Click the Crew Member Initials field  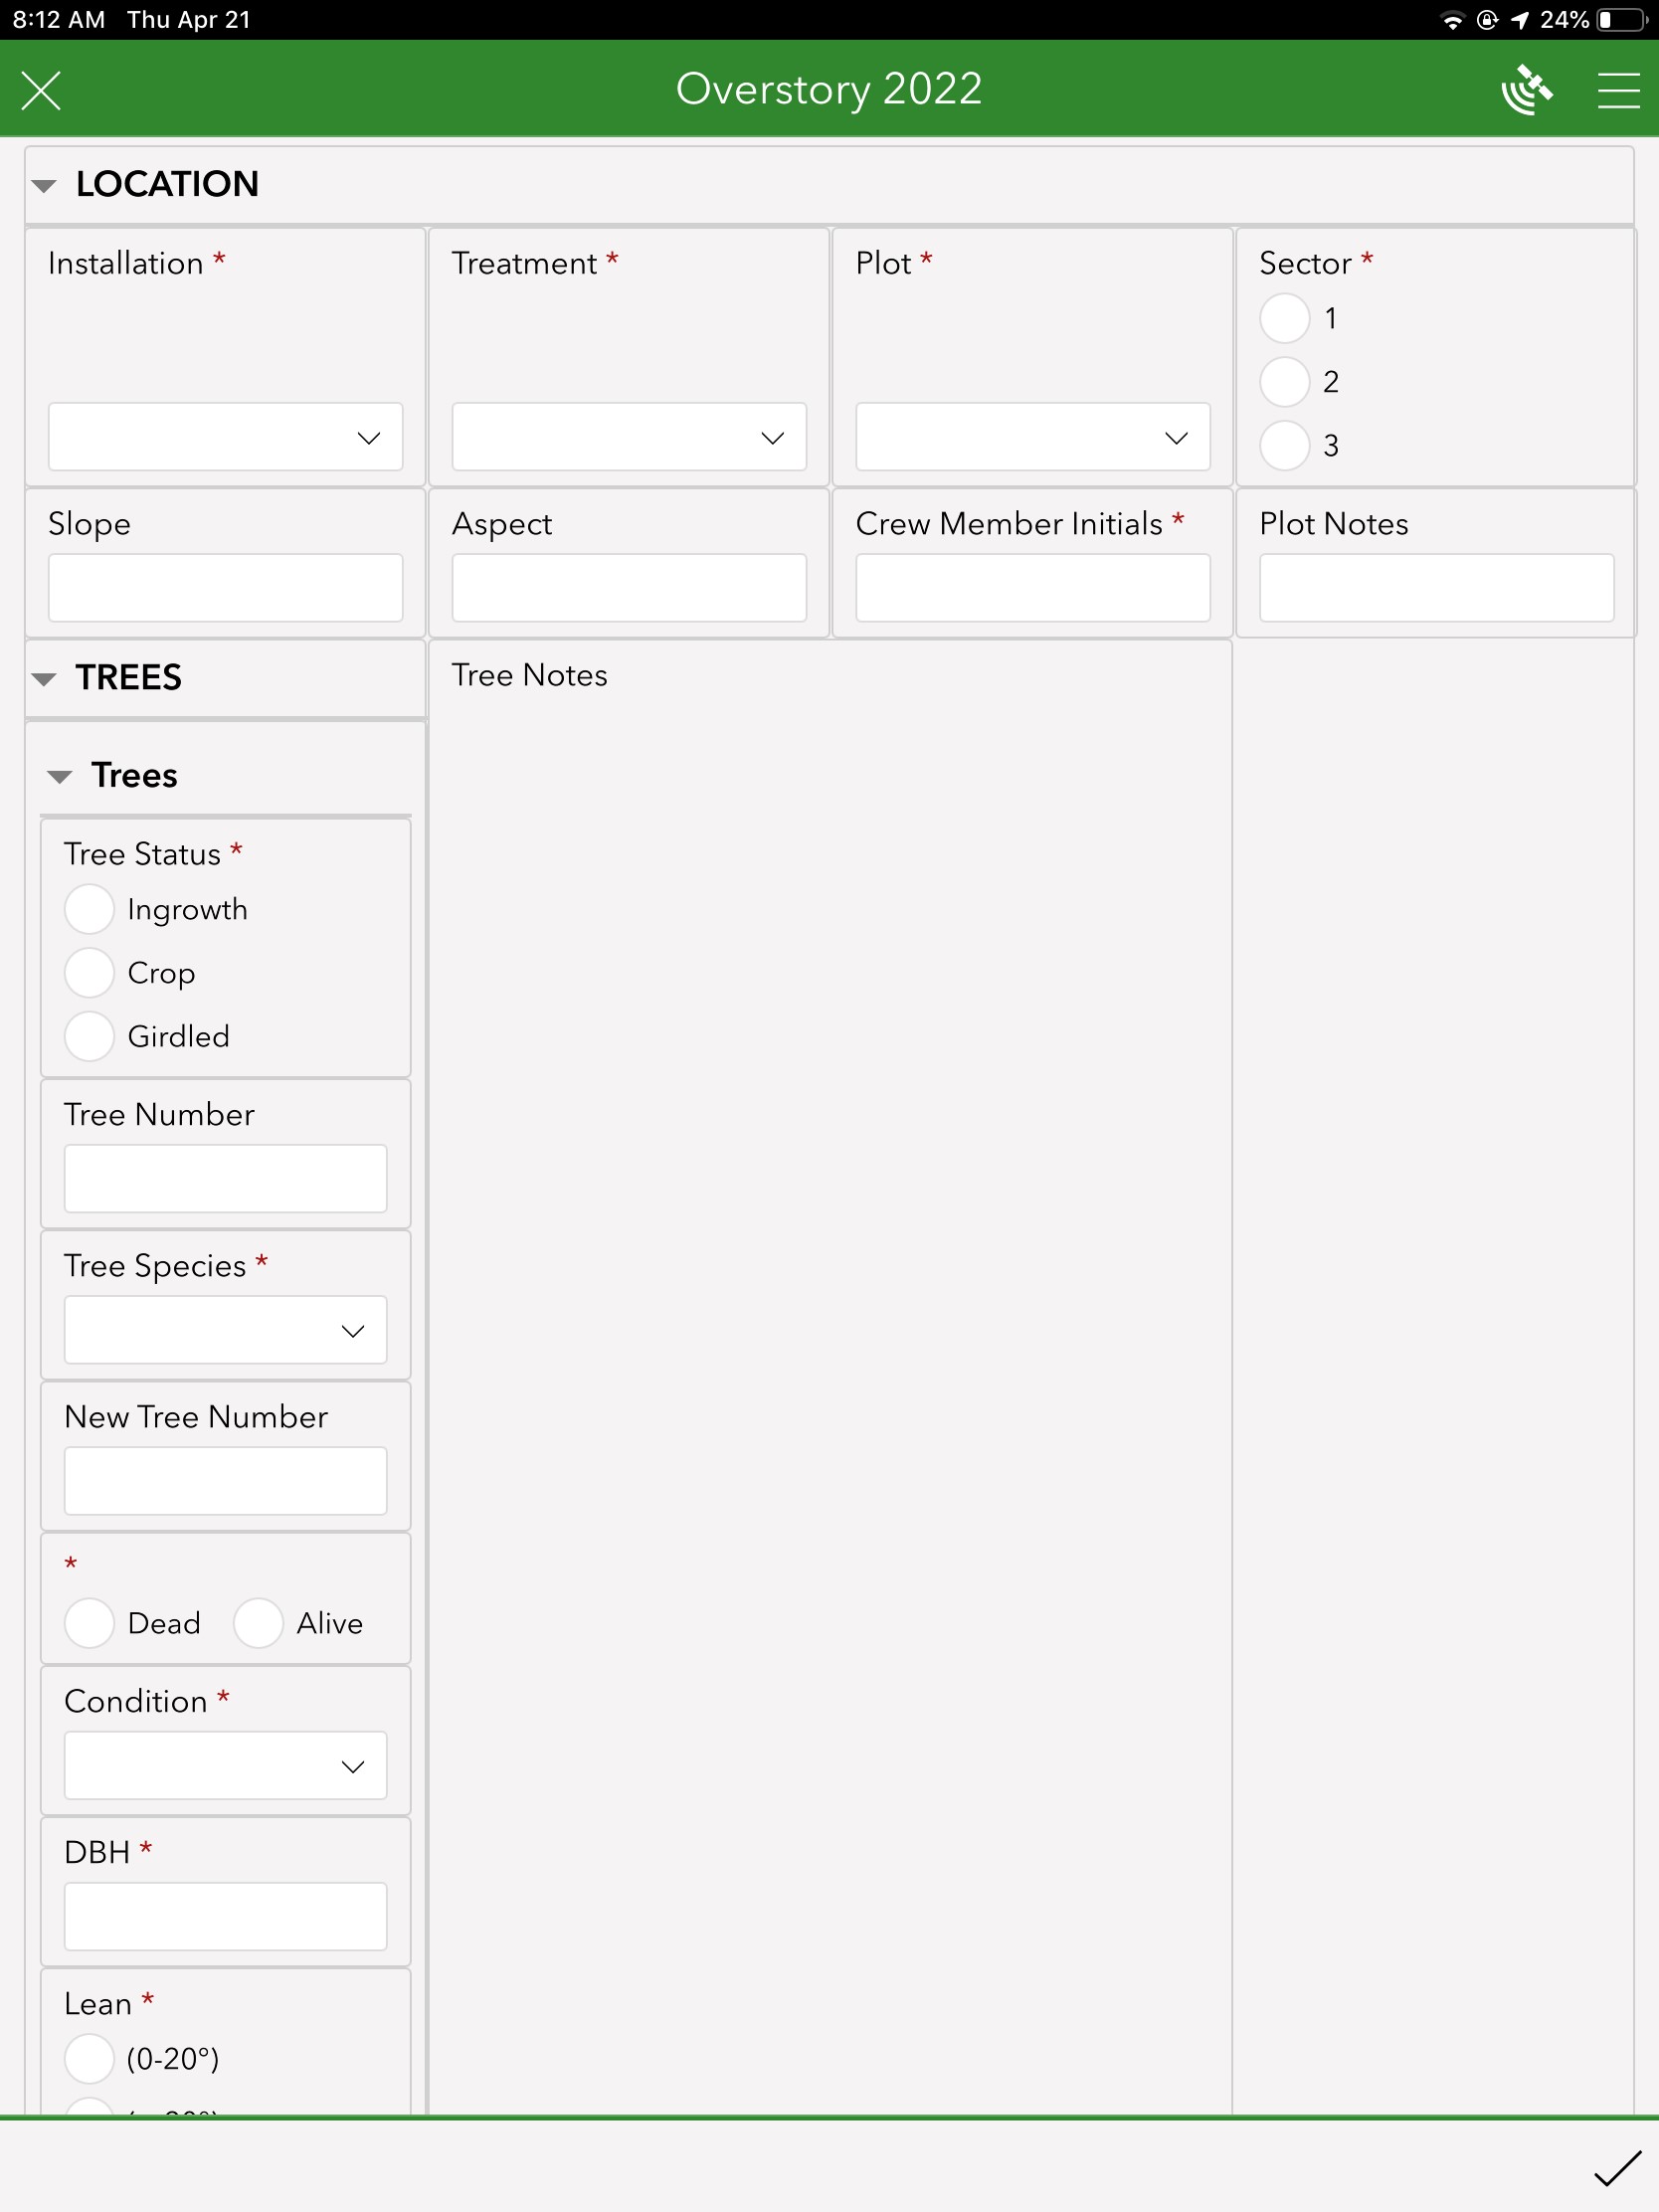pos(1032,587)
